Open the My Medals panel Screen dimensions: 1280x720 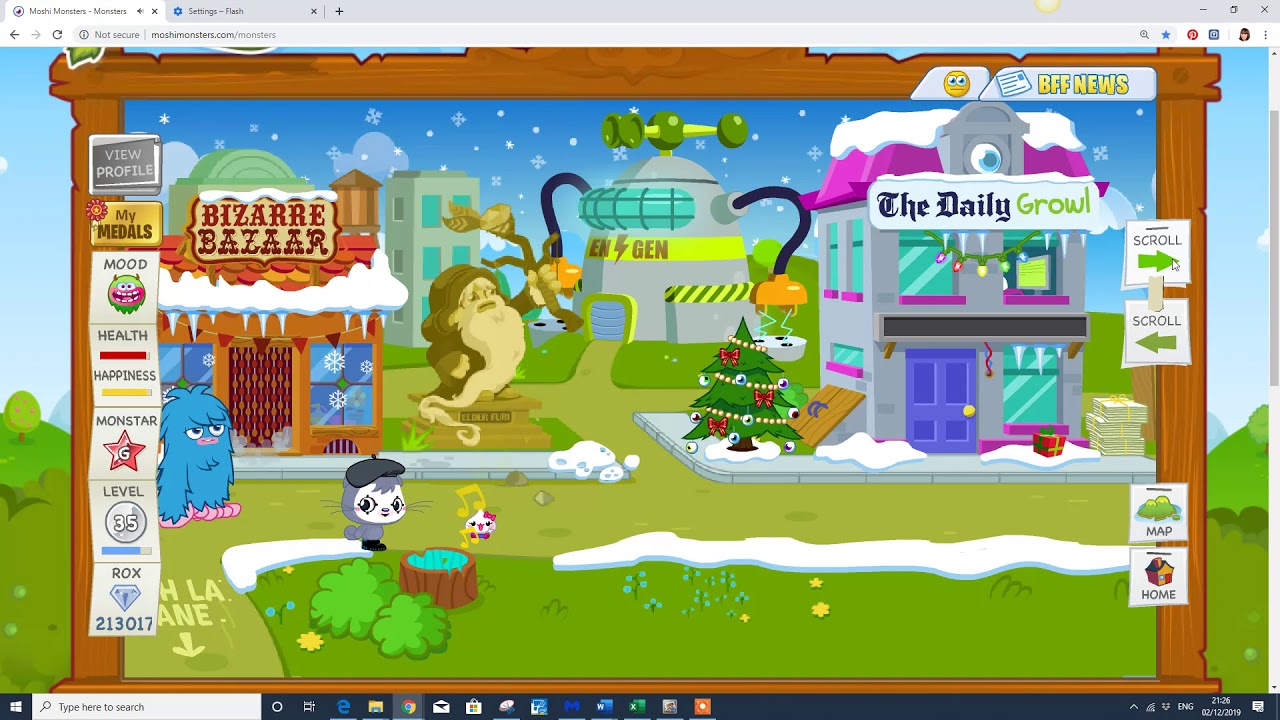[124, 223]
